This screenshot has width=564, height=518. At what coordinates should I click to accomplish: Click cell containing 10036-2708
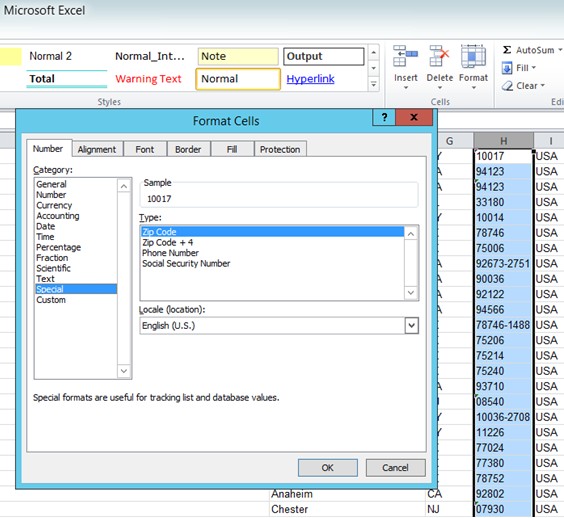pos(503,417)
